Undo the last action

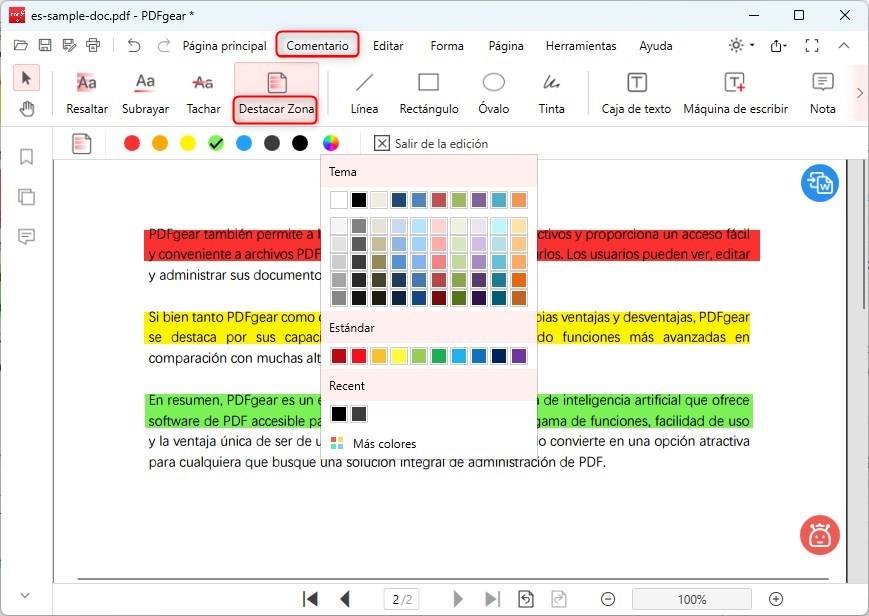[x=134, y=45]
